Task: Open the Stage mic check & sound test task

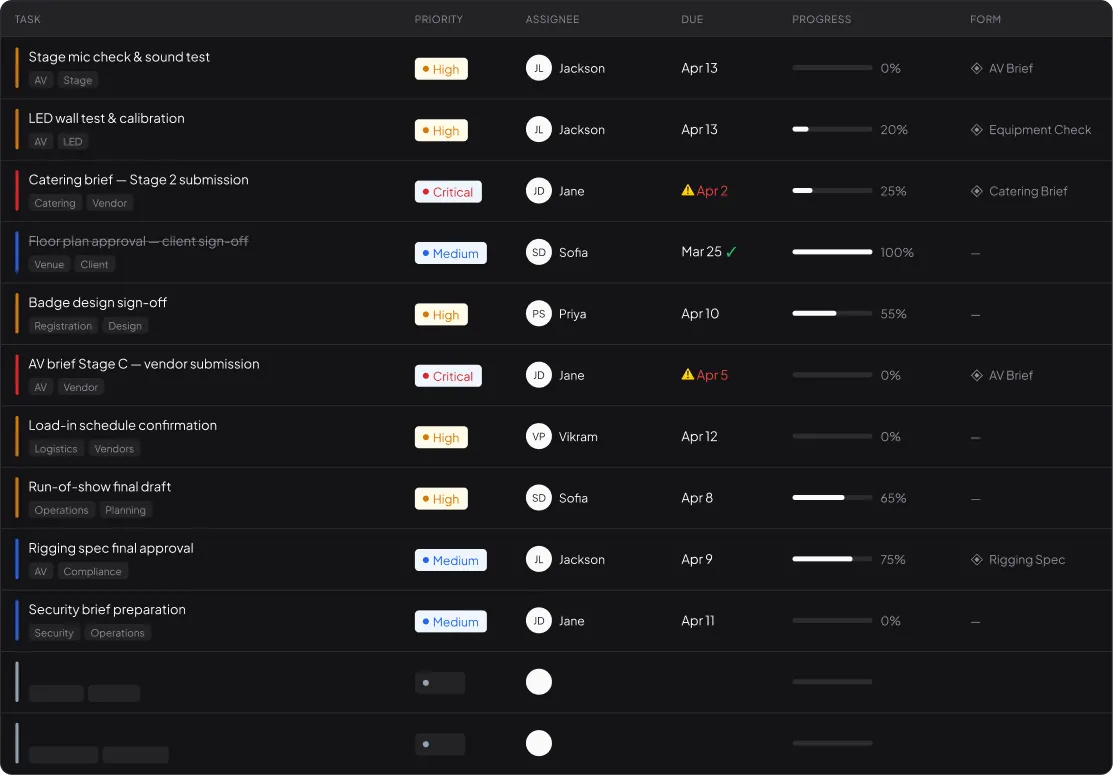Action: point(119,57)
